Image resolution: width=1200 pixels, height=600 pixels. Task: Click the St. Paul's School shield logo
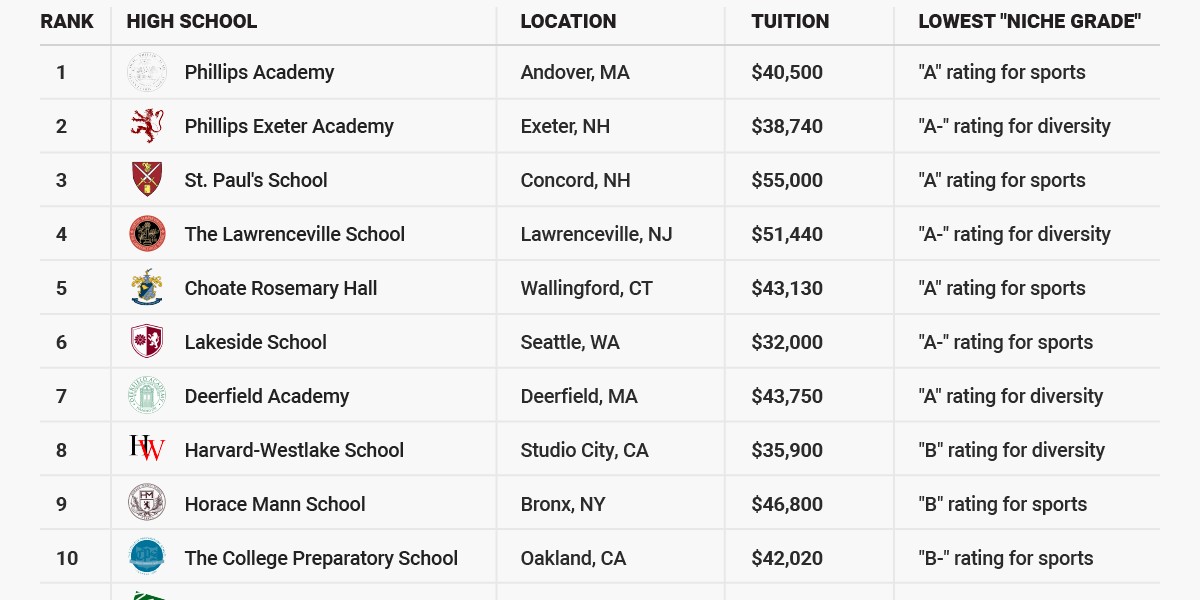[x=147, y=180]
